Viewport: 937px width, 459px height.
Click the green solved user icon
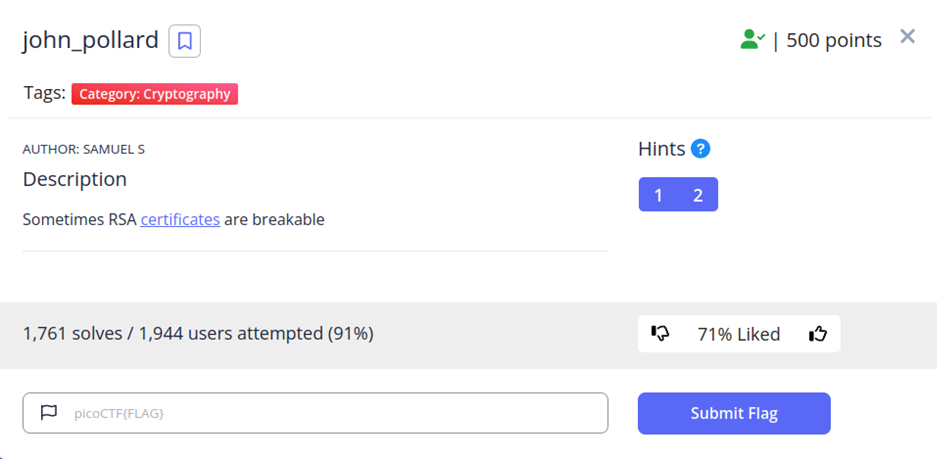(752, 40)
